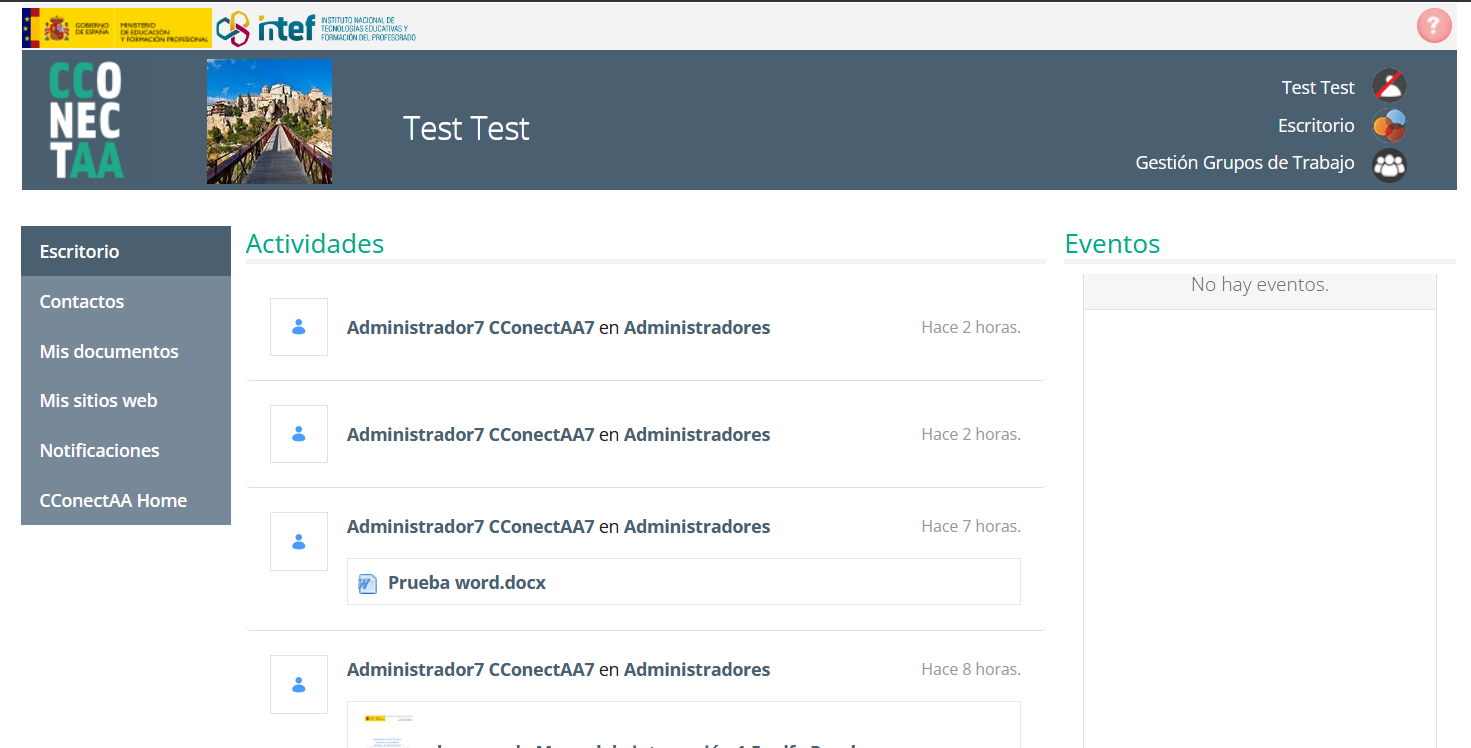Viewport: 1471px width, 748px height.
Task: Open the Escritorio colored circles icon
Action: tap(1389, 126)
